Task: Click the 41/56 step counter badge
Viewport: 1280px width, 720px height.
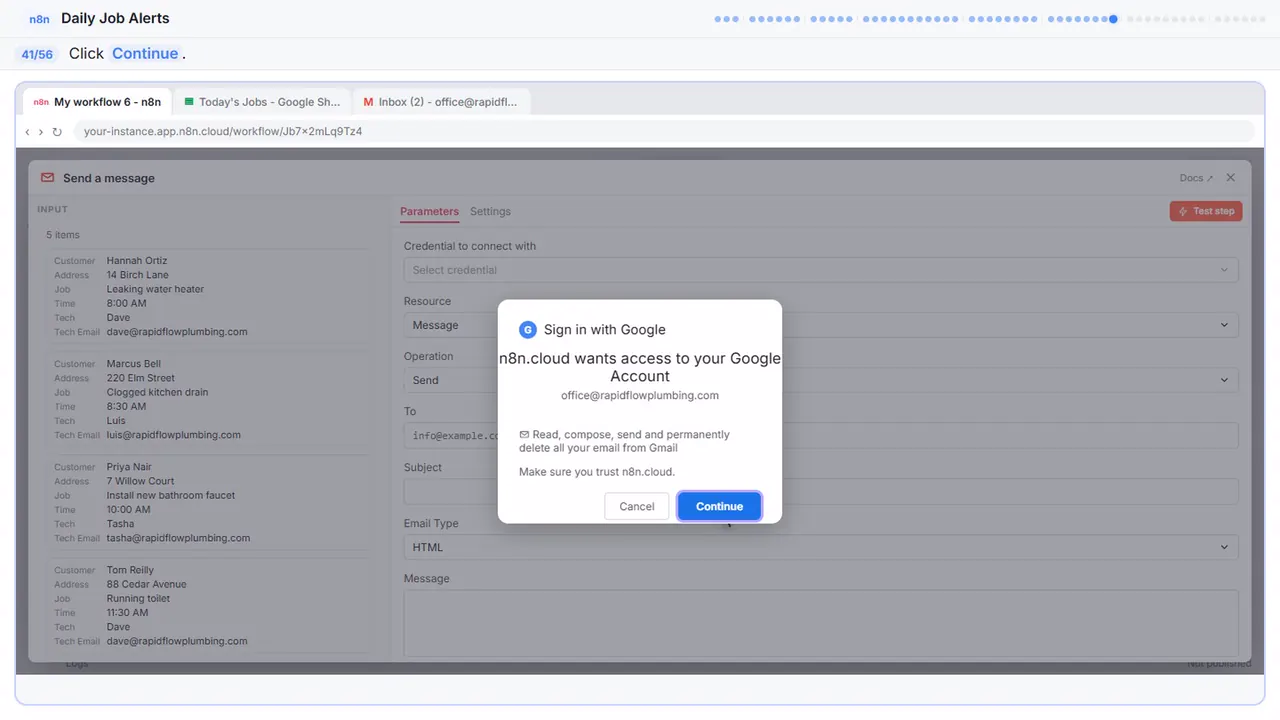Action: 37,54
